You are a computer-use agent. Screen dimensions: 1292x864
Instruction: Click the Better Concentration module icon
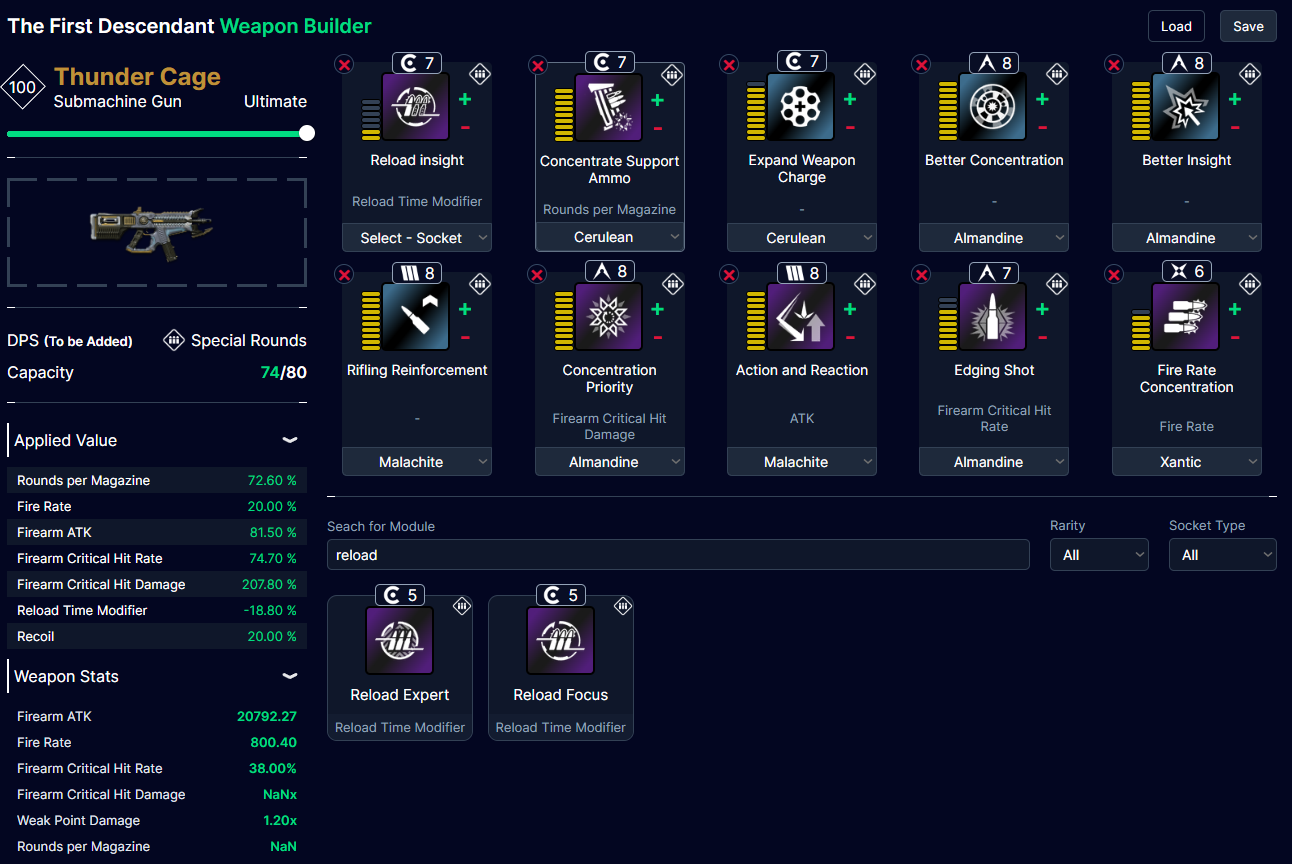(994, 107)
